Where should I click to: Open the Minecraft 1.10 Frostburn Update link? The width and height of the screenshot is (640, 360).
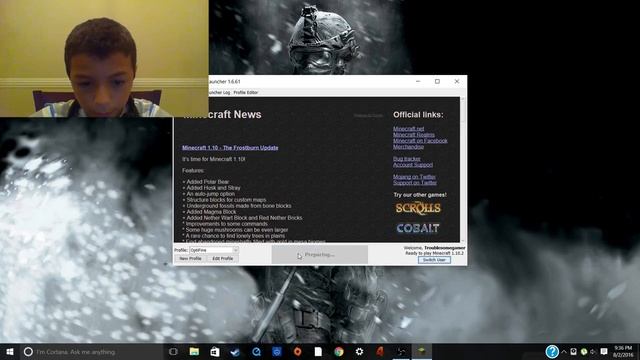tap(230, 148)
